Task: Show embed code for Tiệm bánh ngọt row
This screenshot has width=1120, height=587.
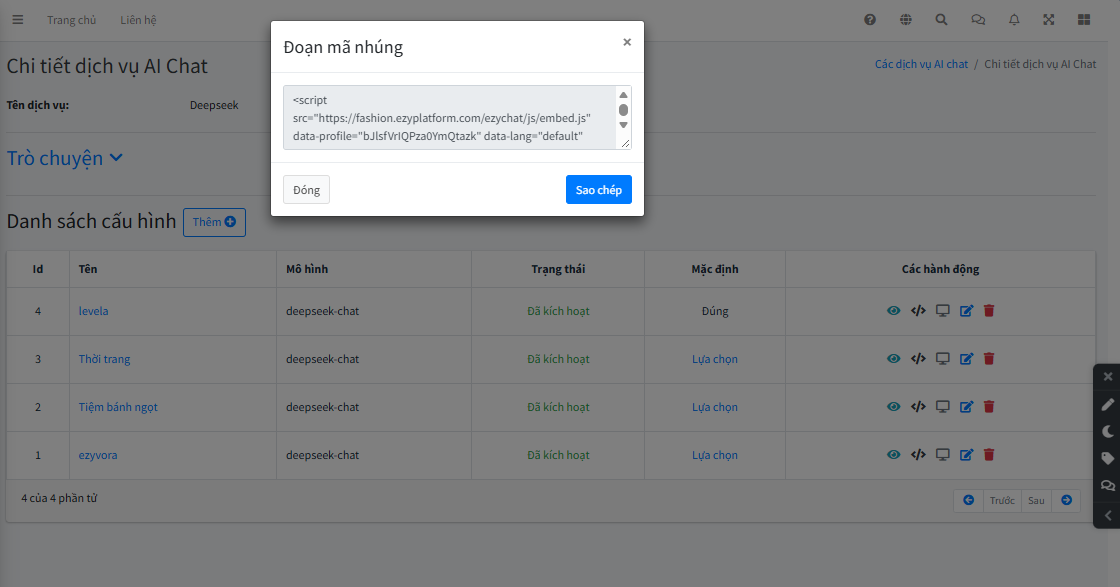Action: click(919, 406)
